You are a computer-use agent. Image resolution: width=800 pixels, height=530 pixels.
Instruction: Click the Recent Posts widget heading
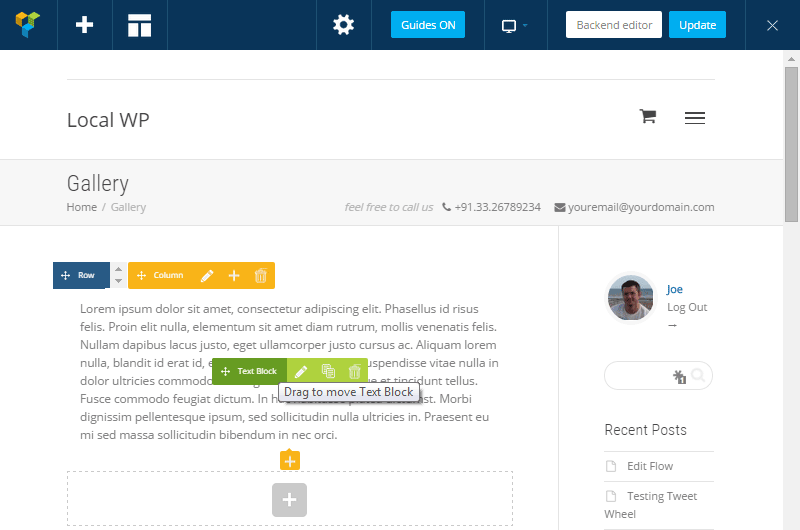(645, 430)
